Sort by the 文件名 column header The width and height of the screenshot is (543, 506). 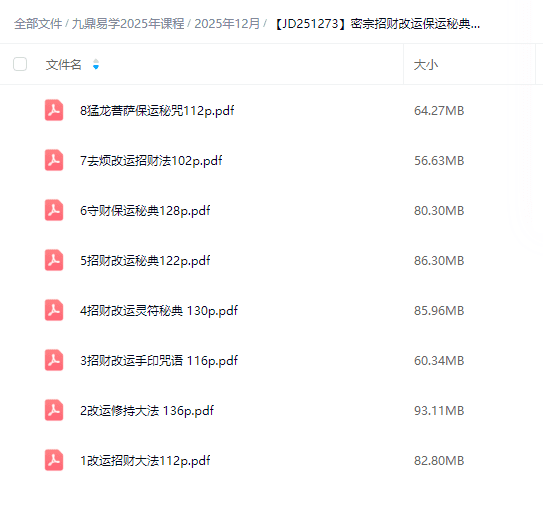63,64
